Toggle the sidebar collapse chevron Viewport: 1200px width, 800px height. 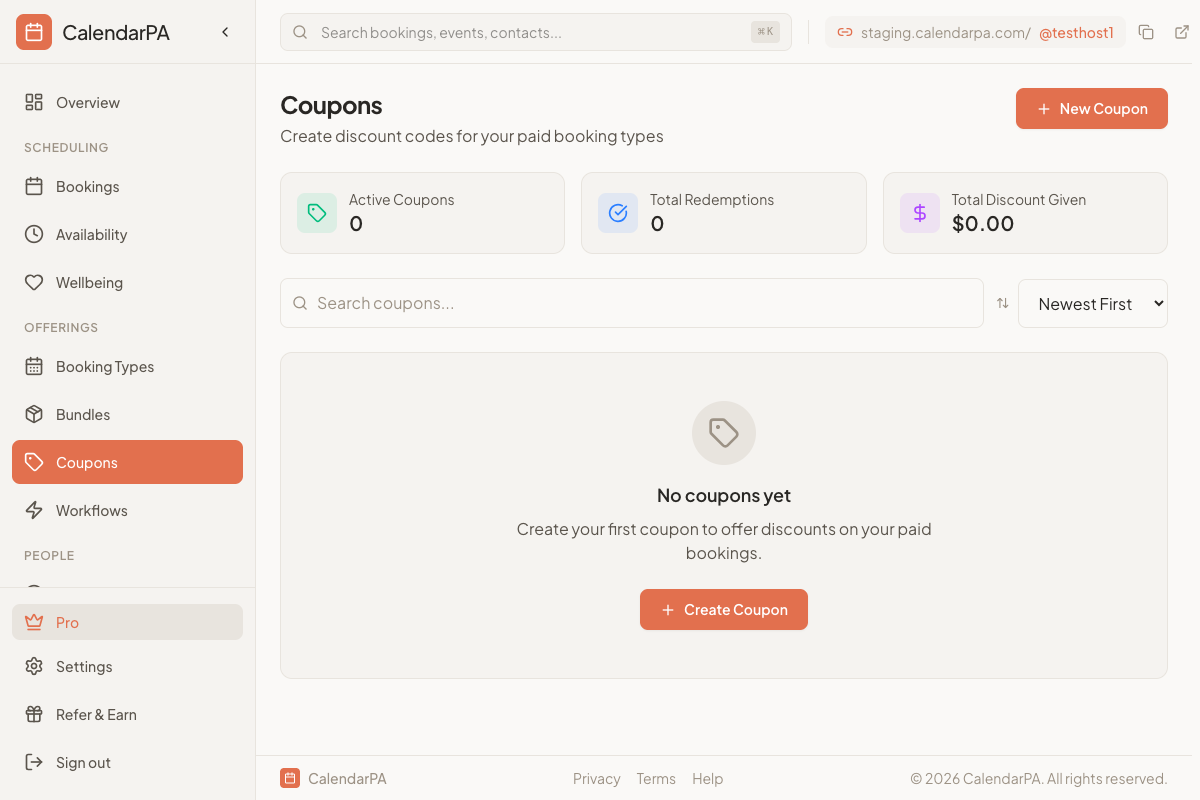225,31
